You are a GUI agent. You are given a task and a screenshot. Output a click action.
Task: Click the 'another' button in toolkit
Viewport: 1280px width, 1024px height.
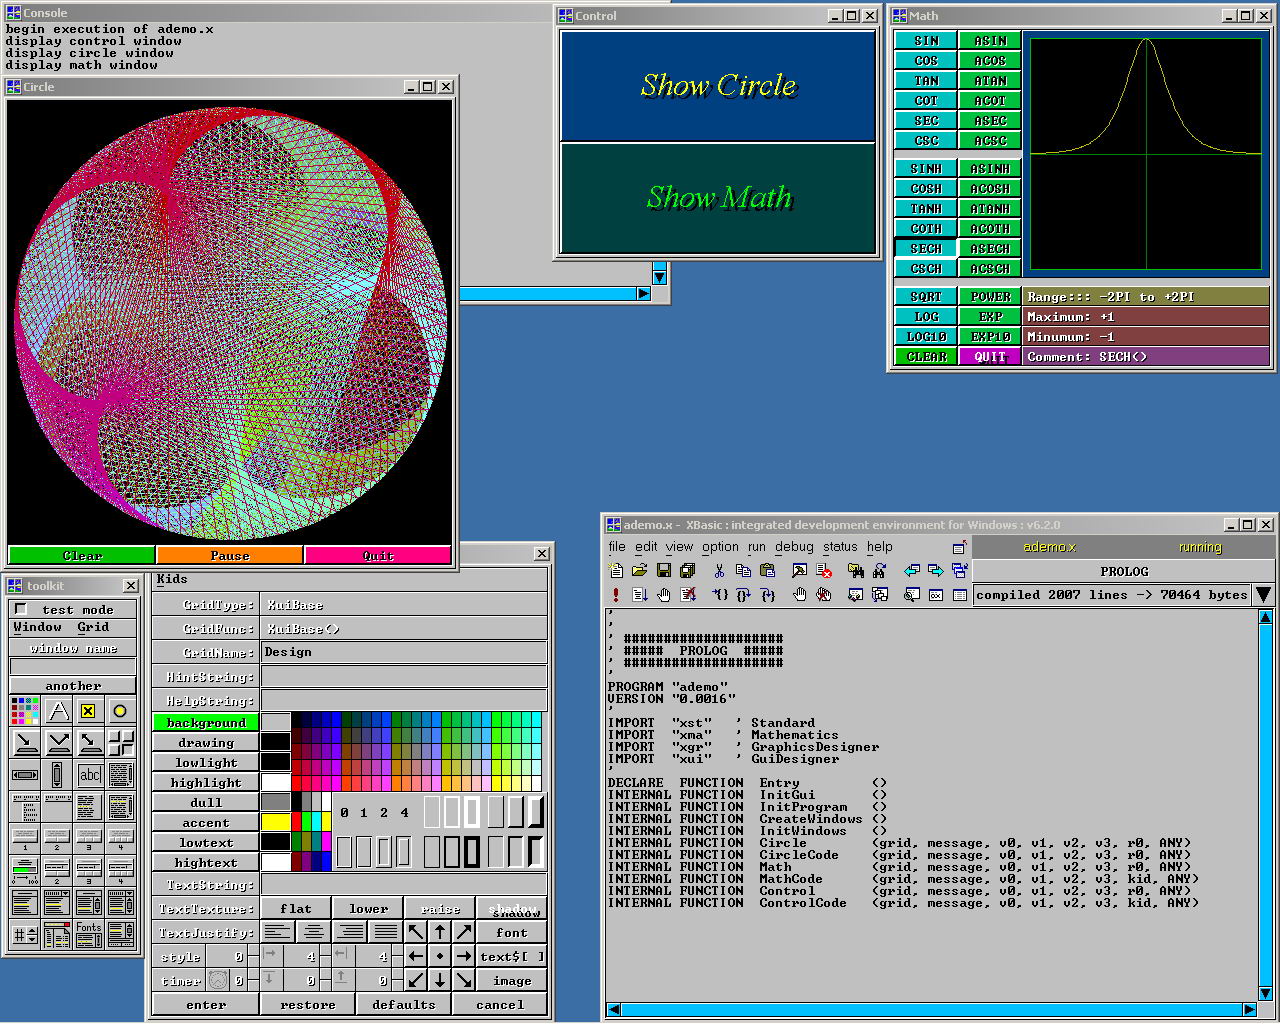[73, 686]
